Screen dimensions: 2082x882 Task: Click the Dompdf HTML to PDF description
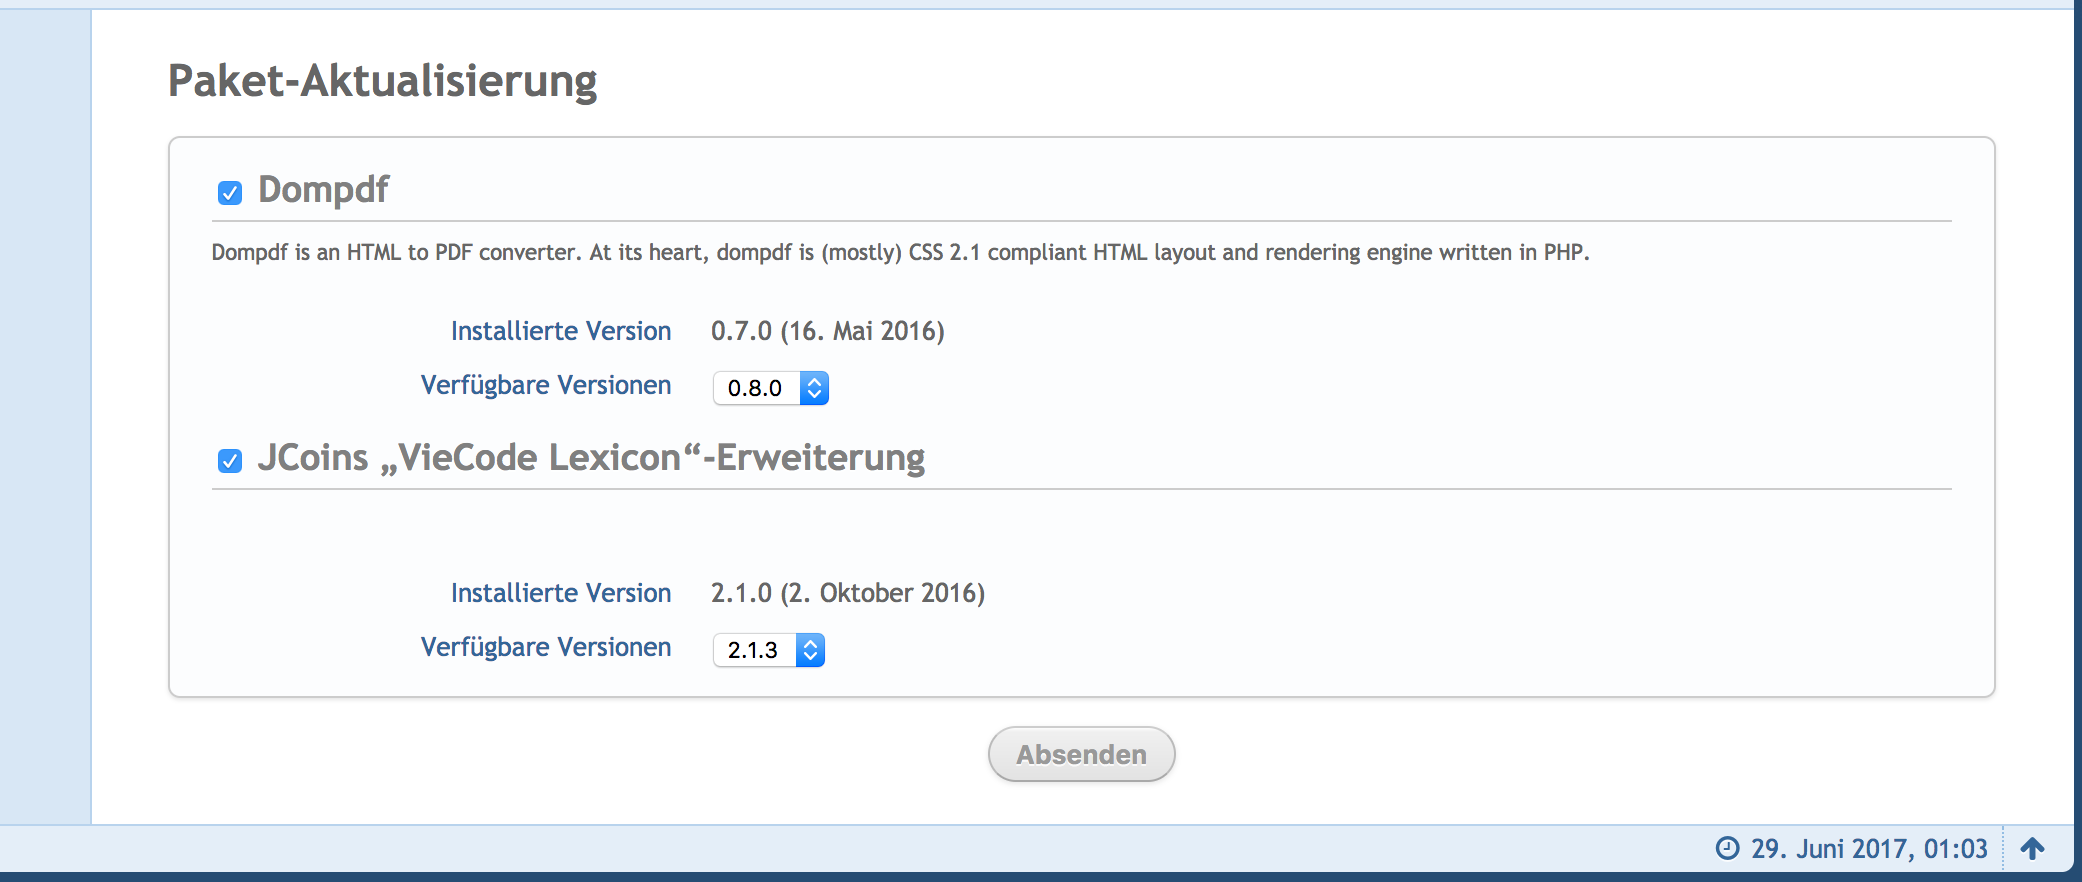(900, 253)
